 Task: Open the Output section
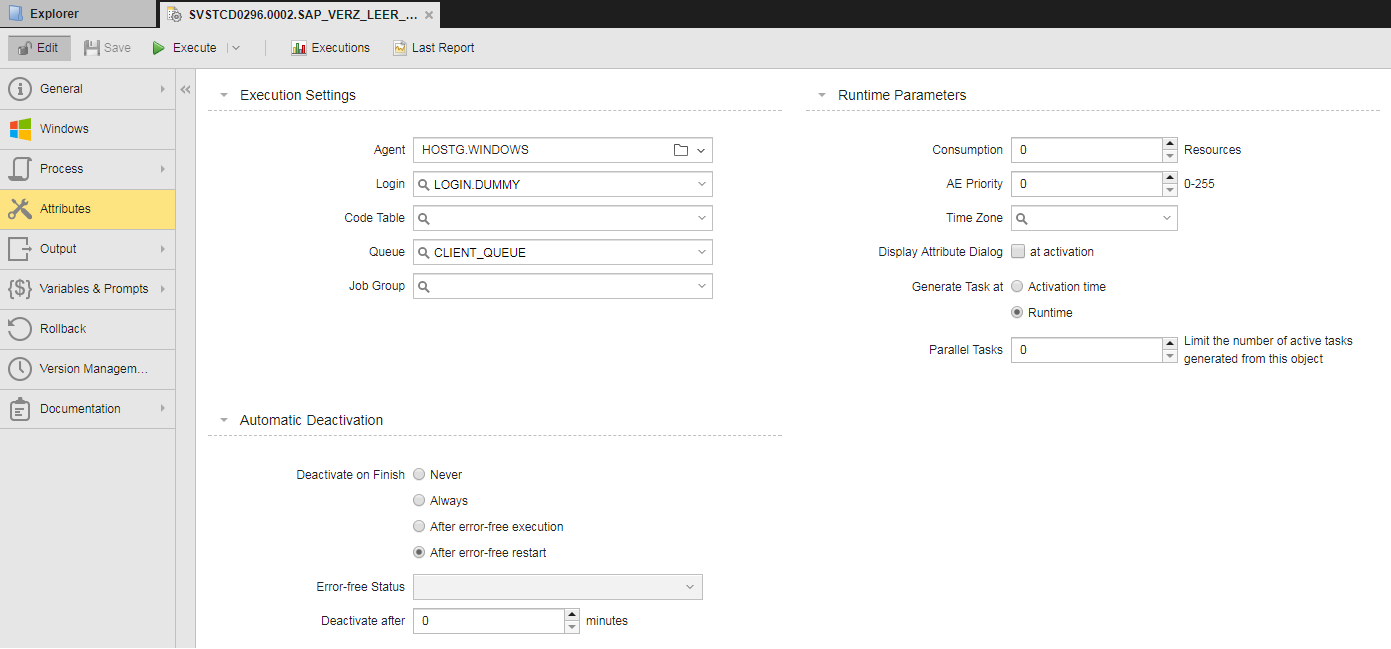click(x=88, y=249)
